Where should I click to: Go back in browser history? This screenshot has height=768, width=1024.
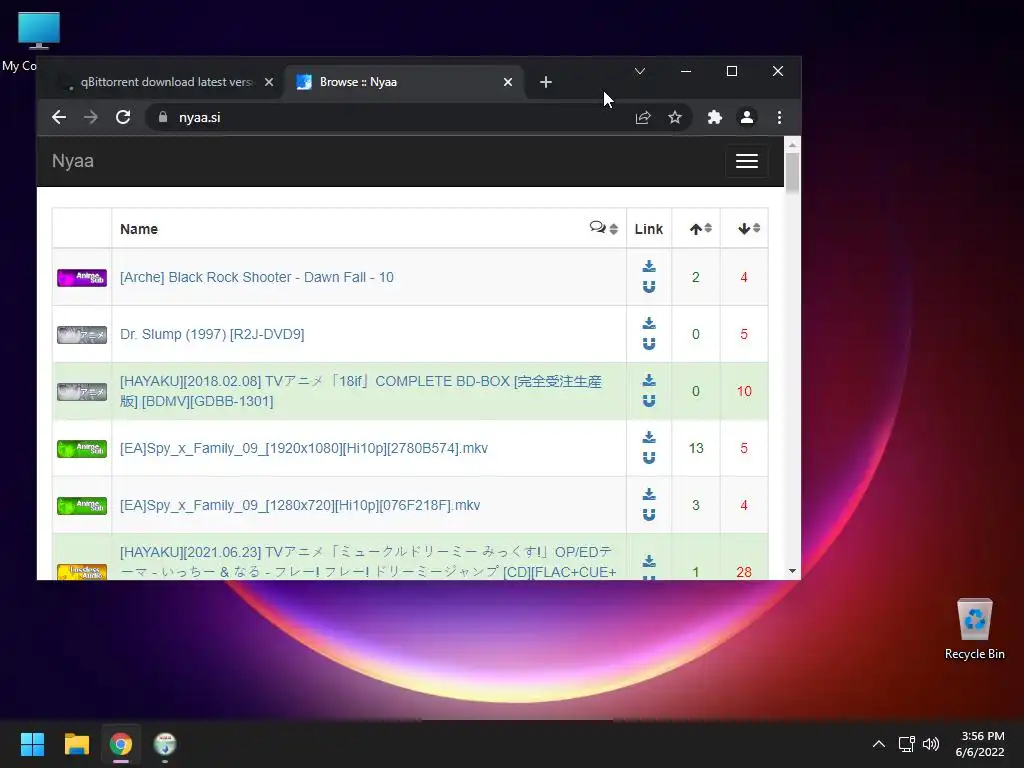coord(59,117)
